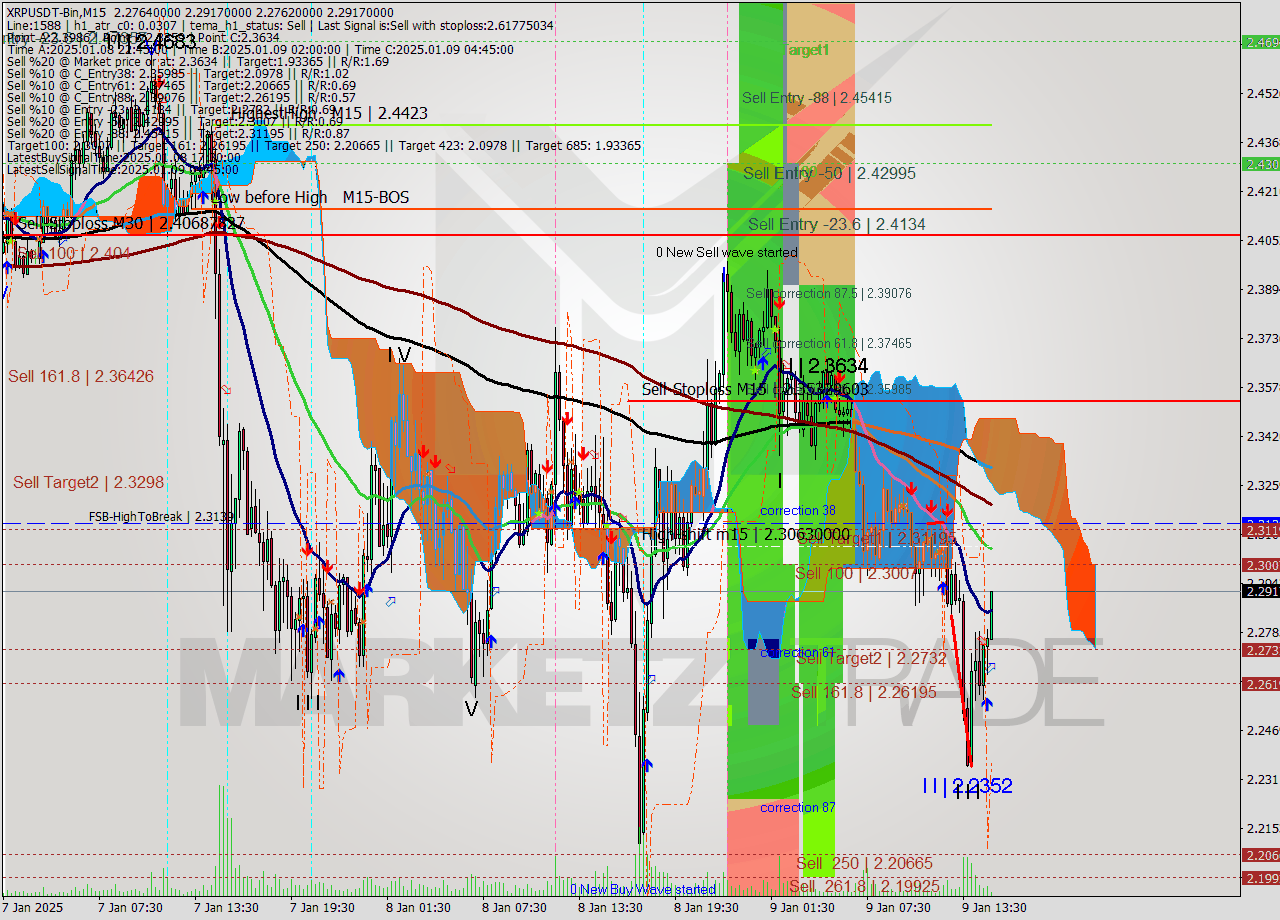Viewport: 1280px width, 920px height.
Task: Click the '9 Jan 13:30' time axis label
Action: click(x=994, y=908)
